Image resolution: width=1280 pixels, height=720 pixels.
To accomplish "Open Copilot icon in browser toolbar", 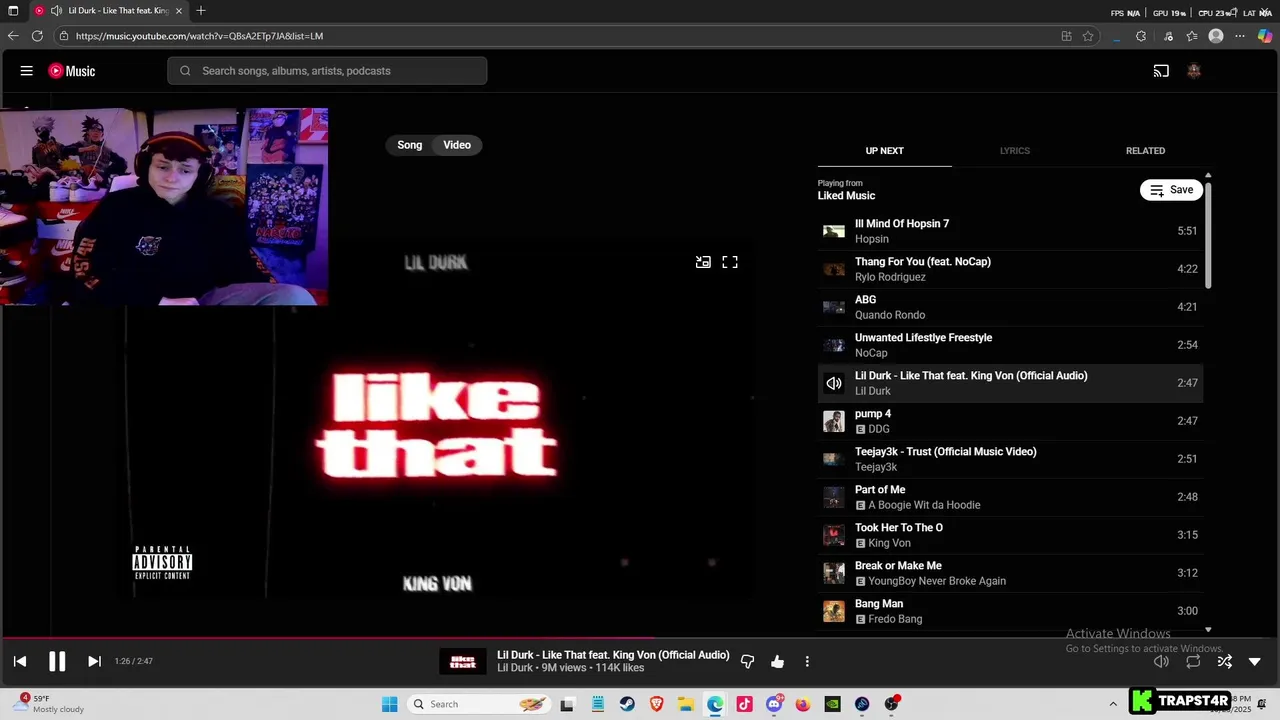I will pos(1265,36).
